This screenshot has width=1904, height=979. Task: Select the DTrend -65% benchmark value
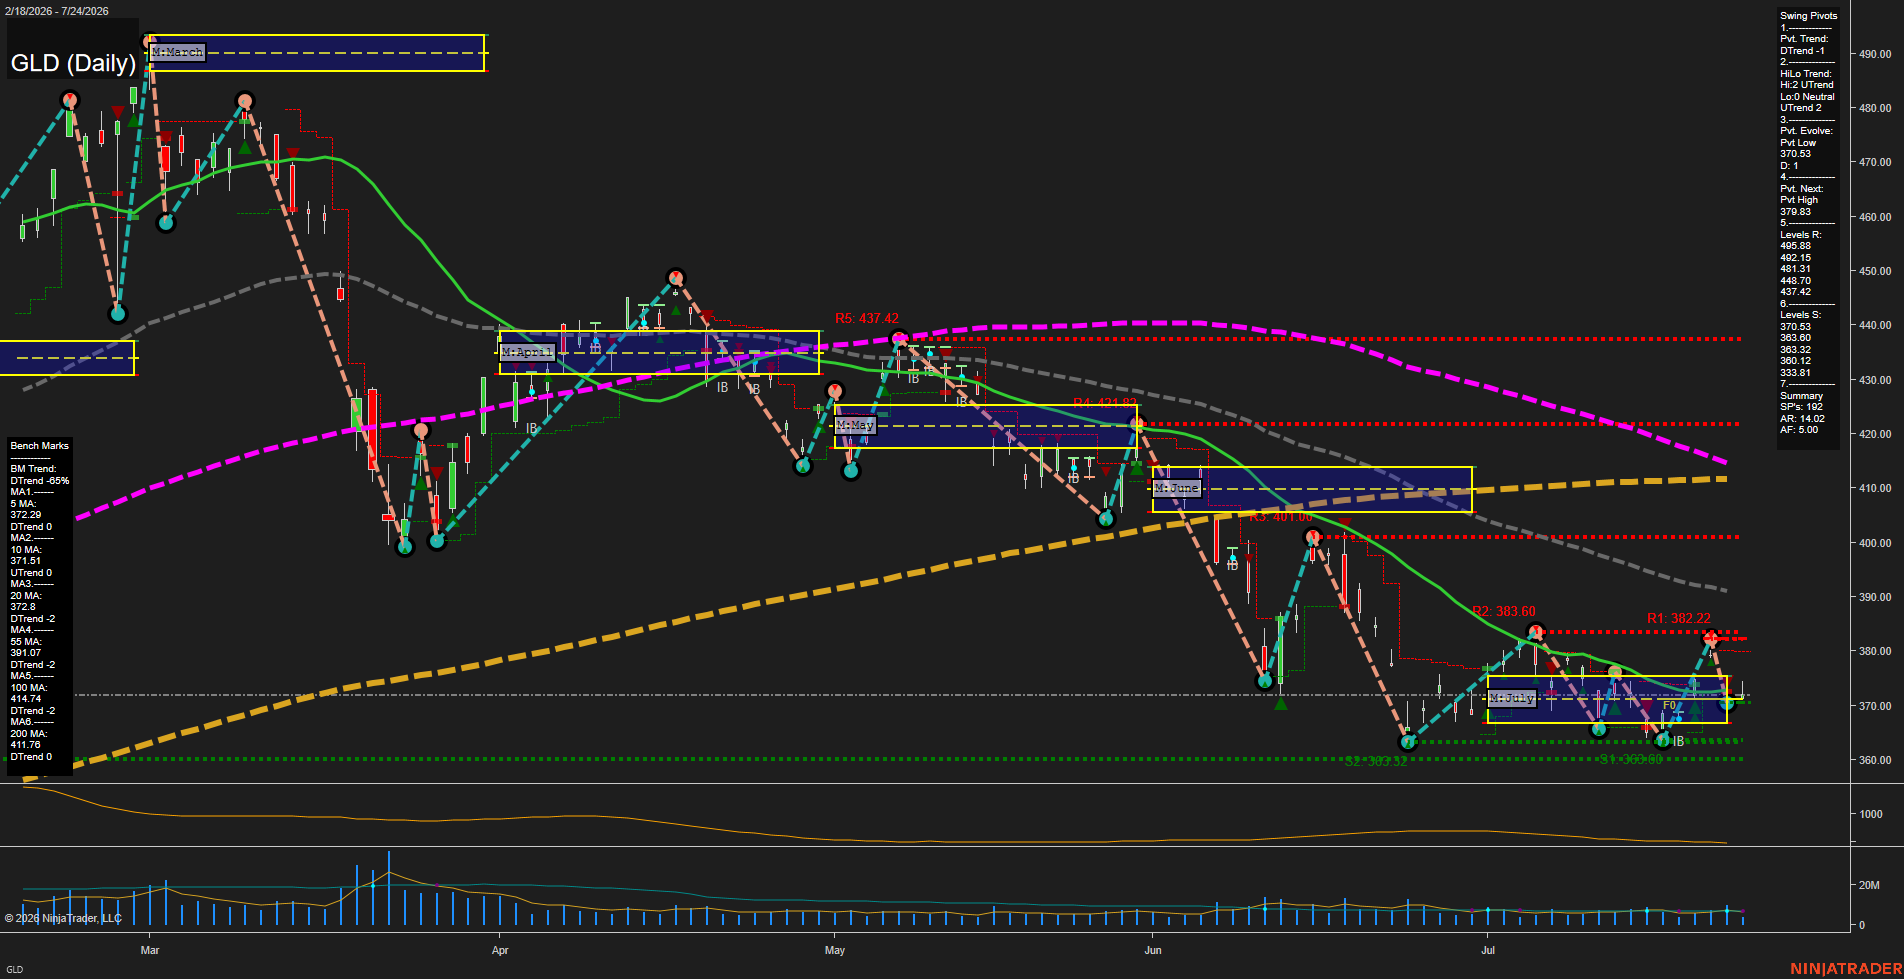40,481
